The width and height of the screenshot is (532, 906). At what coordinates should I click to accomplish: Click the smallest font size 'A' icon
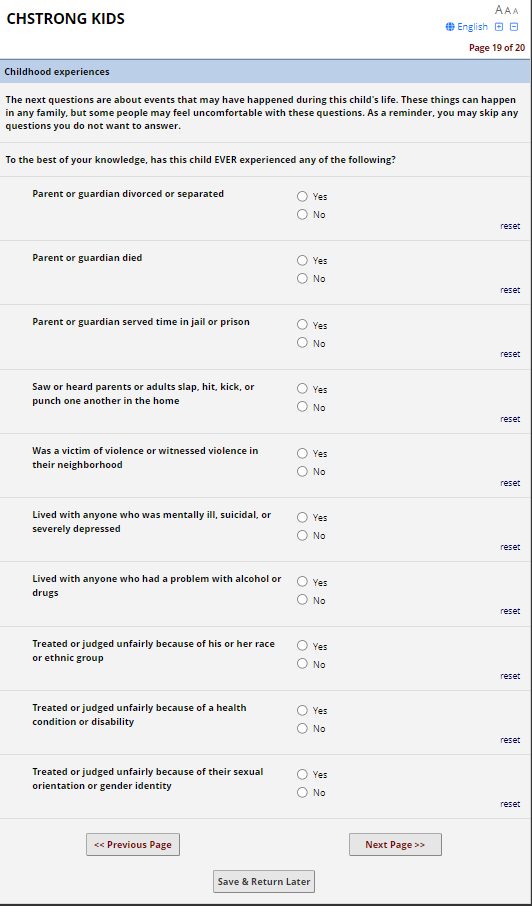tap(516, 11)
